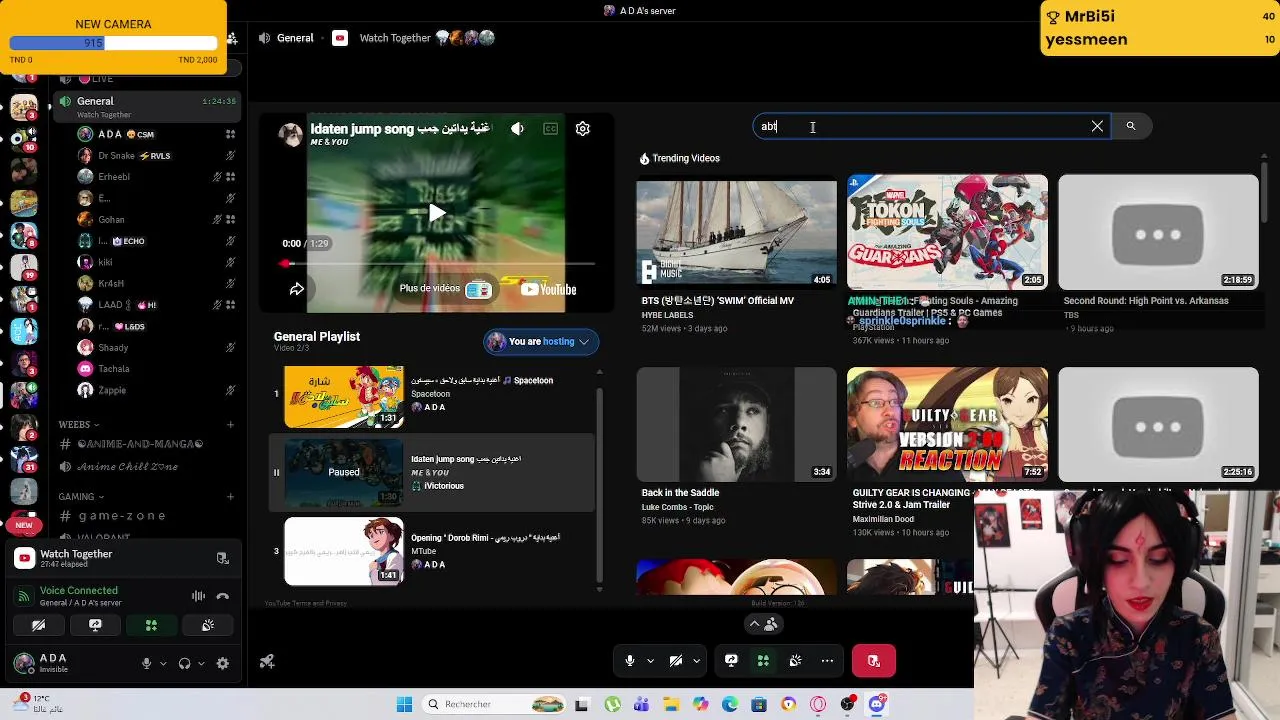This screenshot has width=1280, height=720.
Task: Open Windows Start menu
Action: [x=404, y=705]
